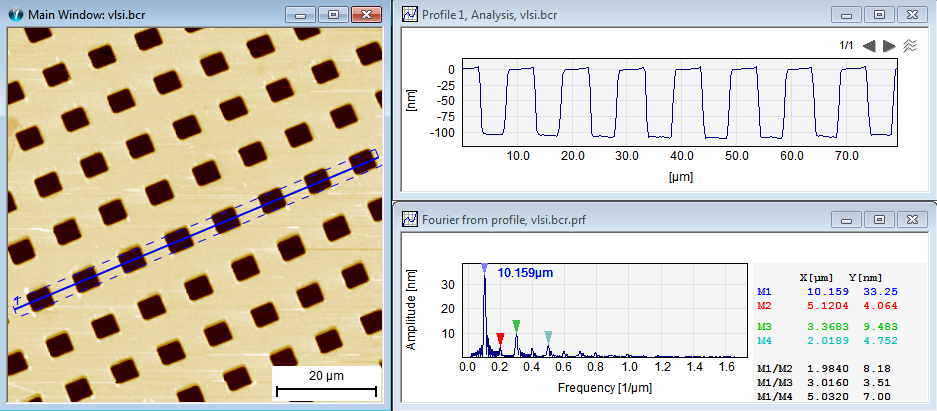Close the Fourier from profile window
The height and width of the screenshot is (411, 937).
coord(912,220)
